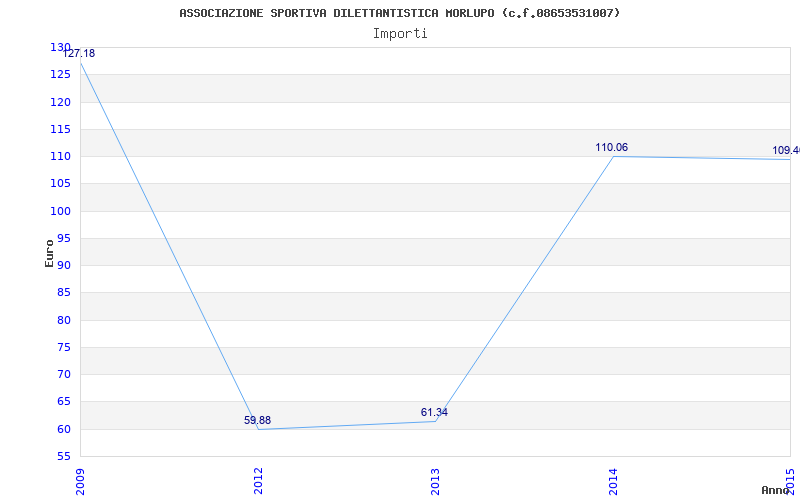Click the "Anno" x-axis title
The image size is (800, 500).
pyautogui.click(x=776, y=490)
